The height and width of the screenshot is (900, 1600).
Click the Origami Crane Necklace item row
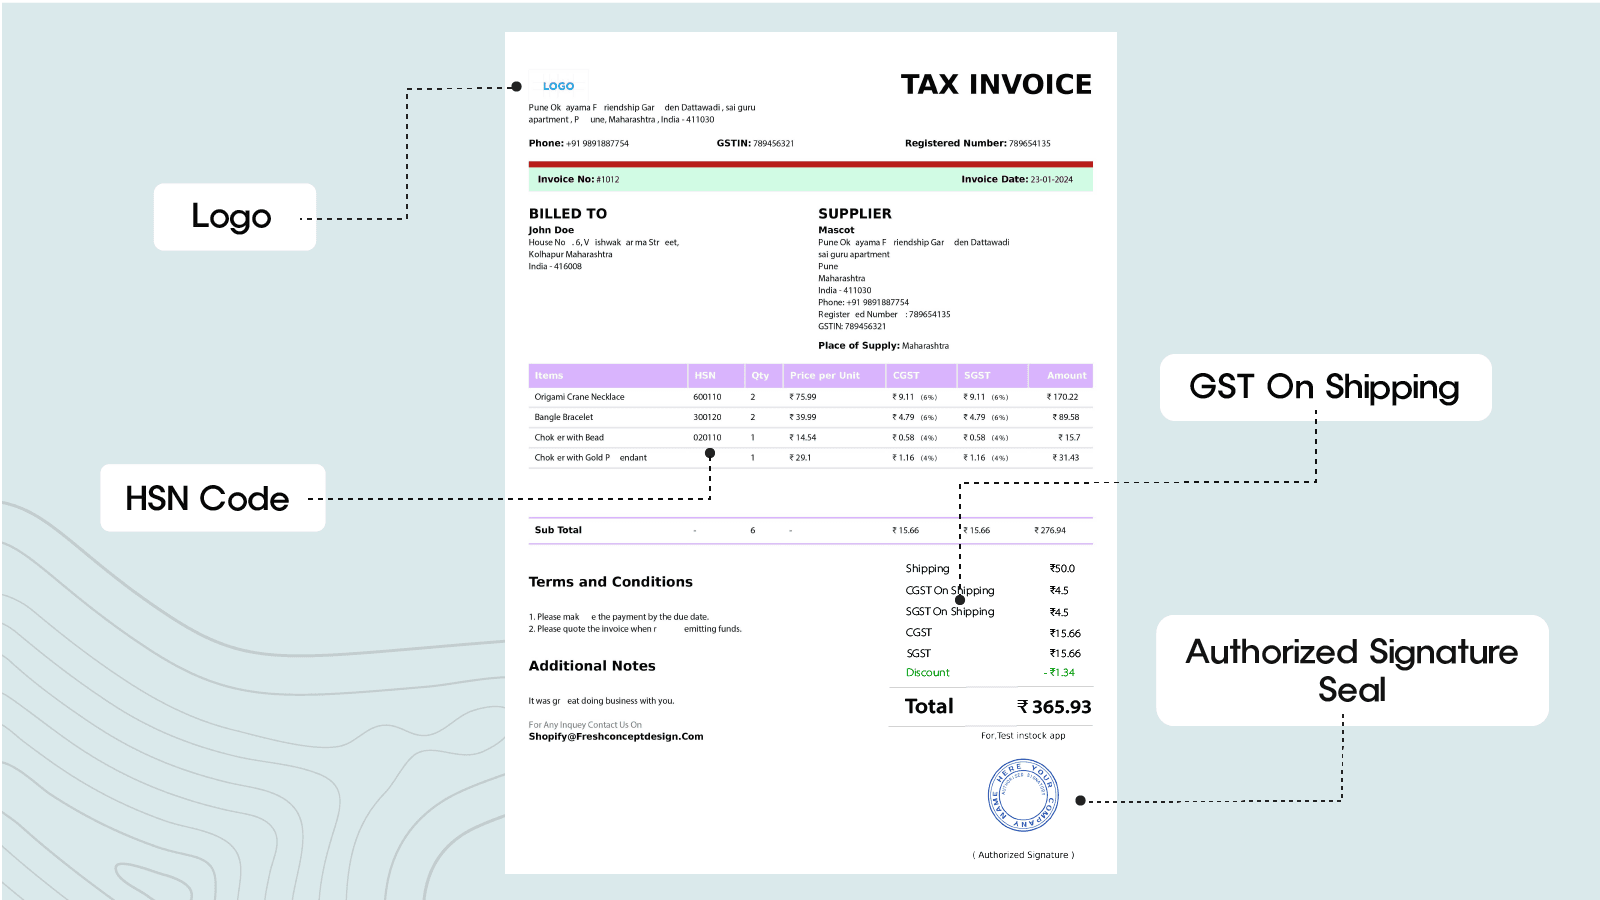[580, 397]
